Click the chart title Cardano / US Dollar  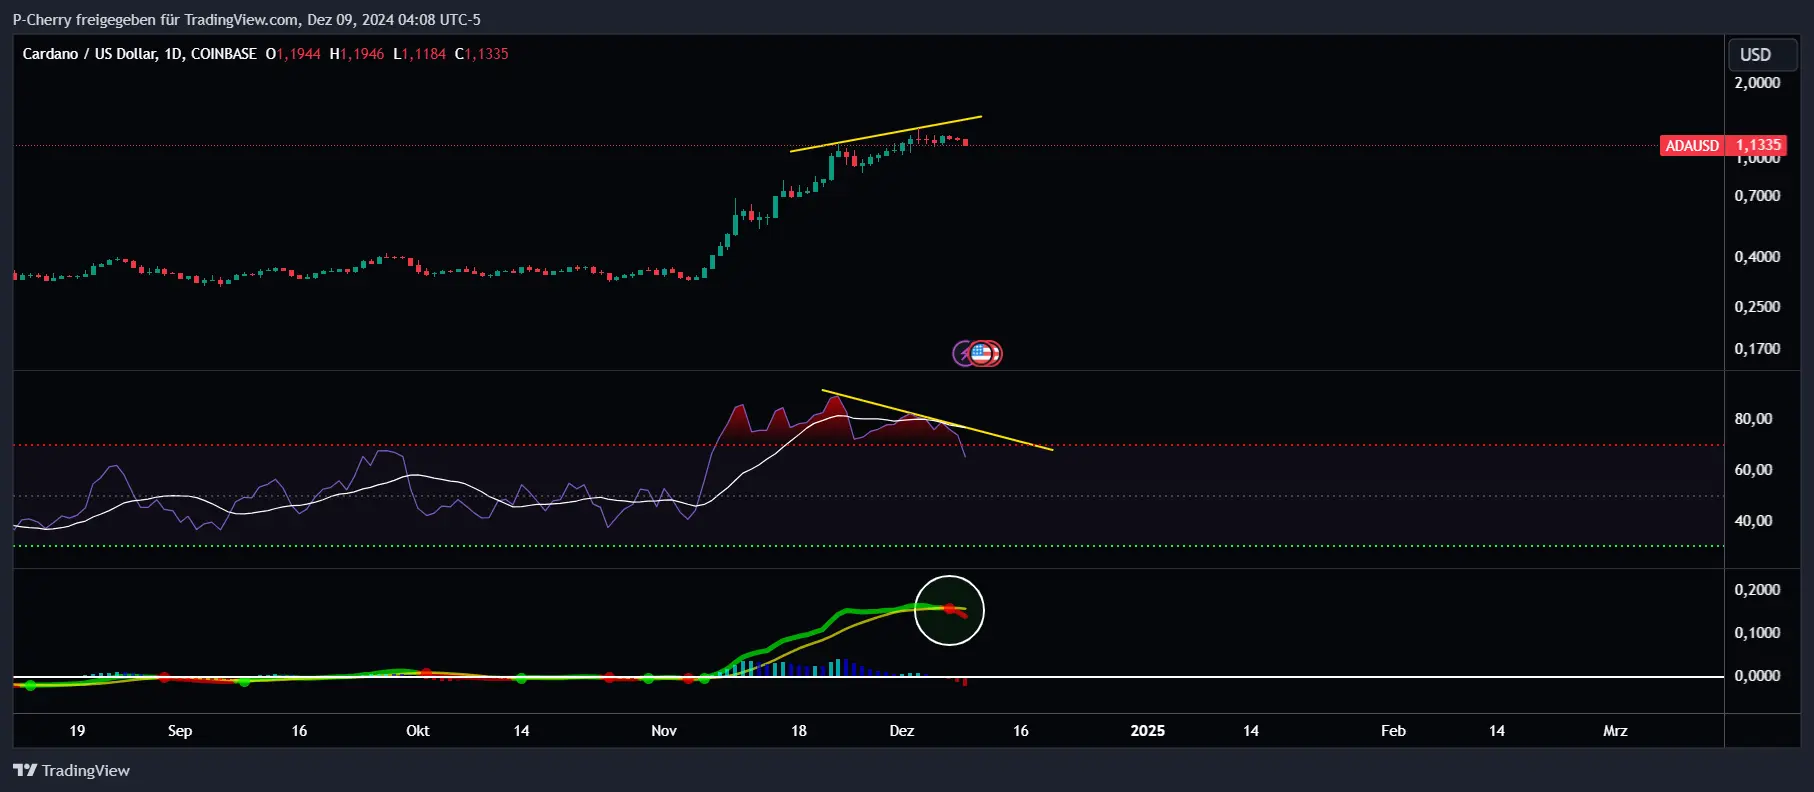89,54
